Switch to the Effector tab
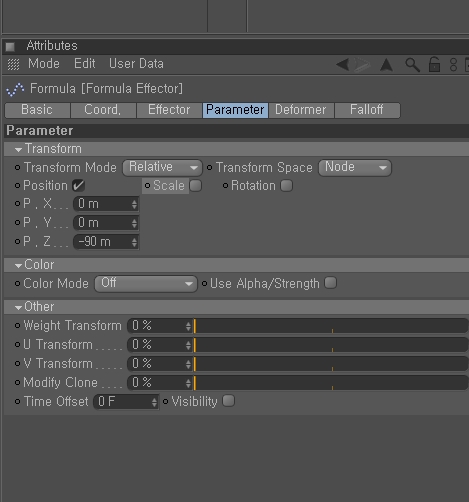Image resolution: width=469 pixels, height=502 pixels. tap(169, 110)
